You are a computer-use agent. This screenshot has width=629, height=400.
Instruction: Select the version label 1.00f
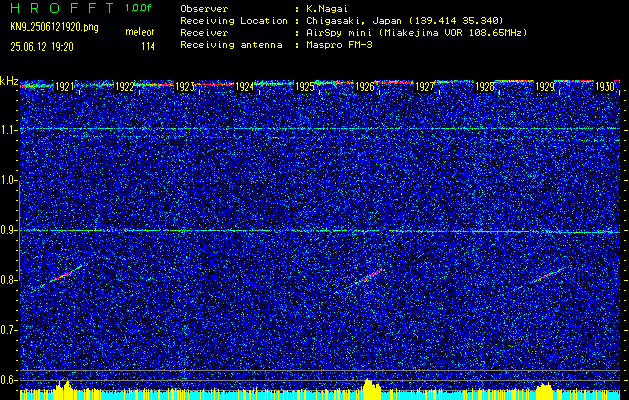click(138, 8)
